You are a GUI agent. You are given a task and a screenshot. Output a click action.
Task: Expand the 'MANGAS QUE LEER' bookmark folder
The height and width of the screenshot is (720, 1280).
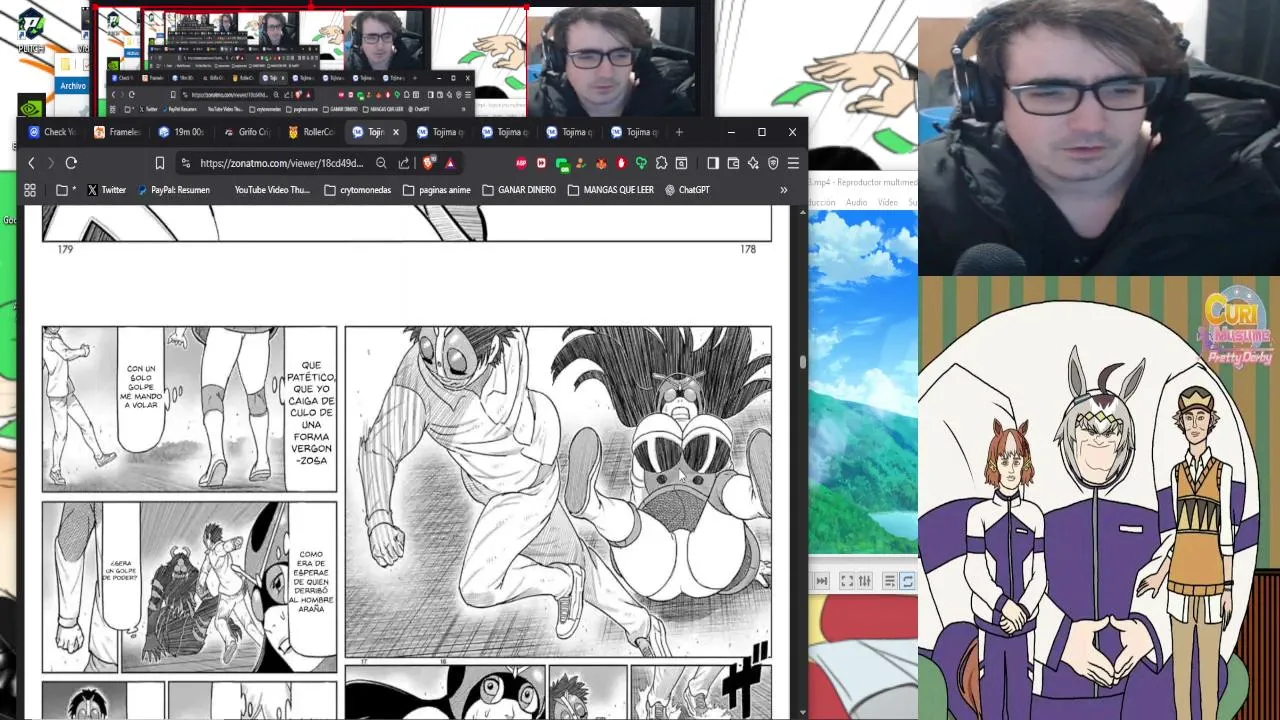click(610, 190)
